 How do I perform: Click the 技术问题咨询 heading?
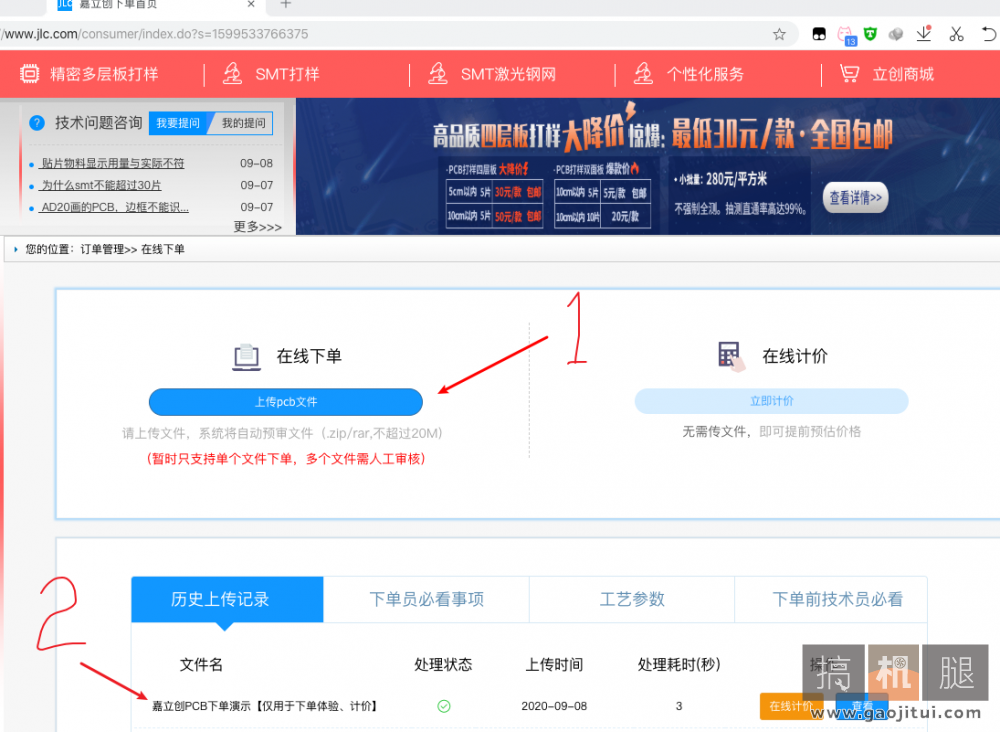pos(98,122)
